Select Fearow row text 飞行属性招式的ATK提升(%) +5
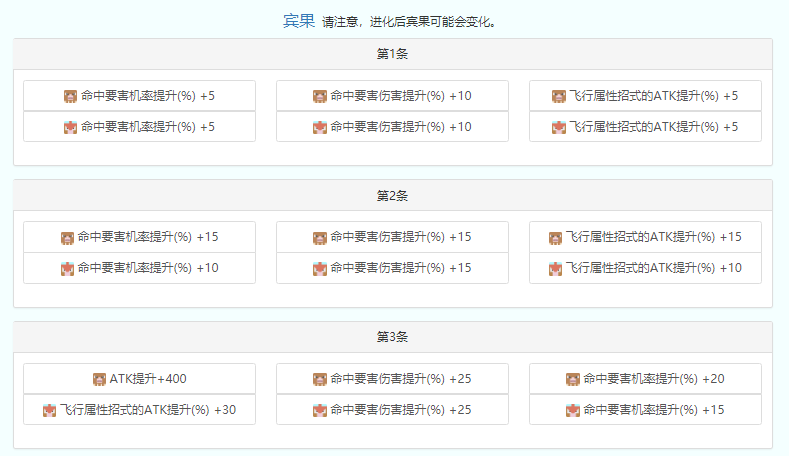 pos(654,127)
